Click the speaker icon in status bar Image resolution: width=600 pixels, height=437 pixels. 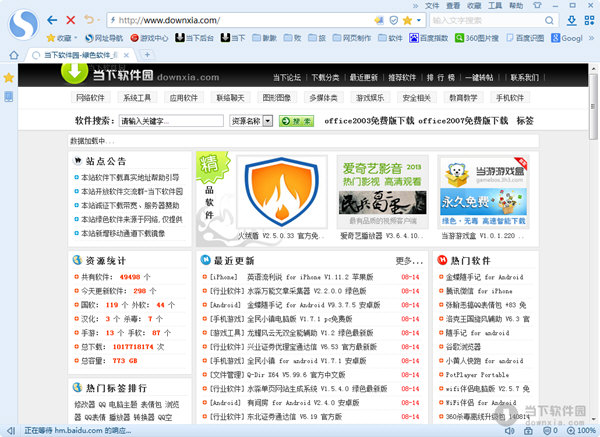click(509, 431)
